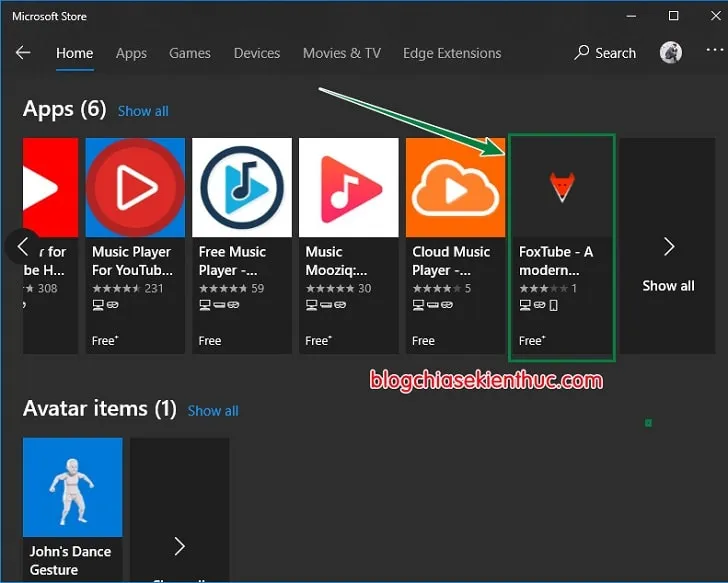
Task: Switch to the Home tab
Action: coord(74,53)
